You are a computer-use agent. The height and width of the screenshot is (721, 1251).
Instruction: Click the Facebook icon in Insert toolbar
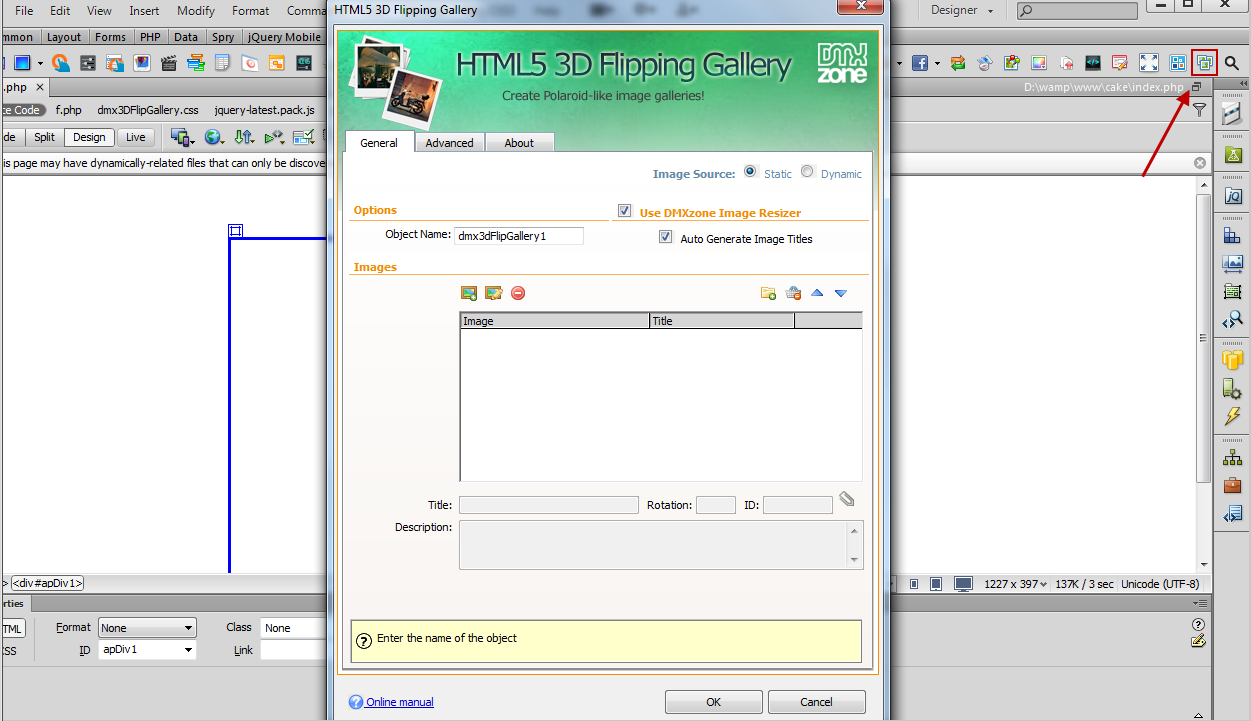pos(919,63)
